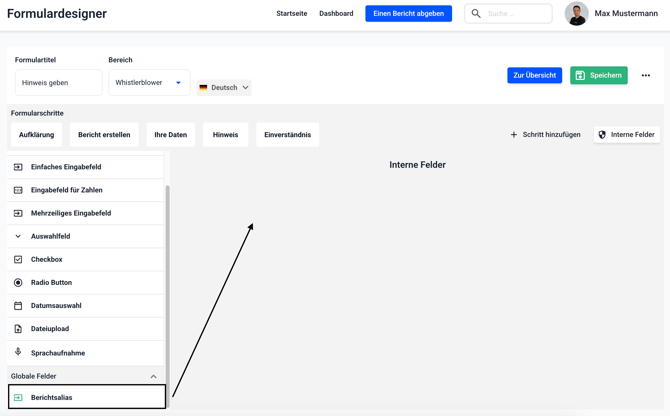Screen dimensions: 670x416
Task: Click the multiline input field icon
Action: 18,213
